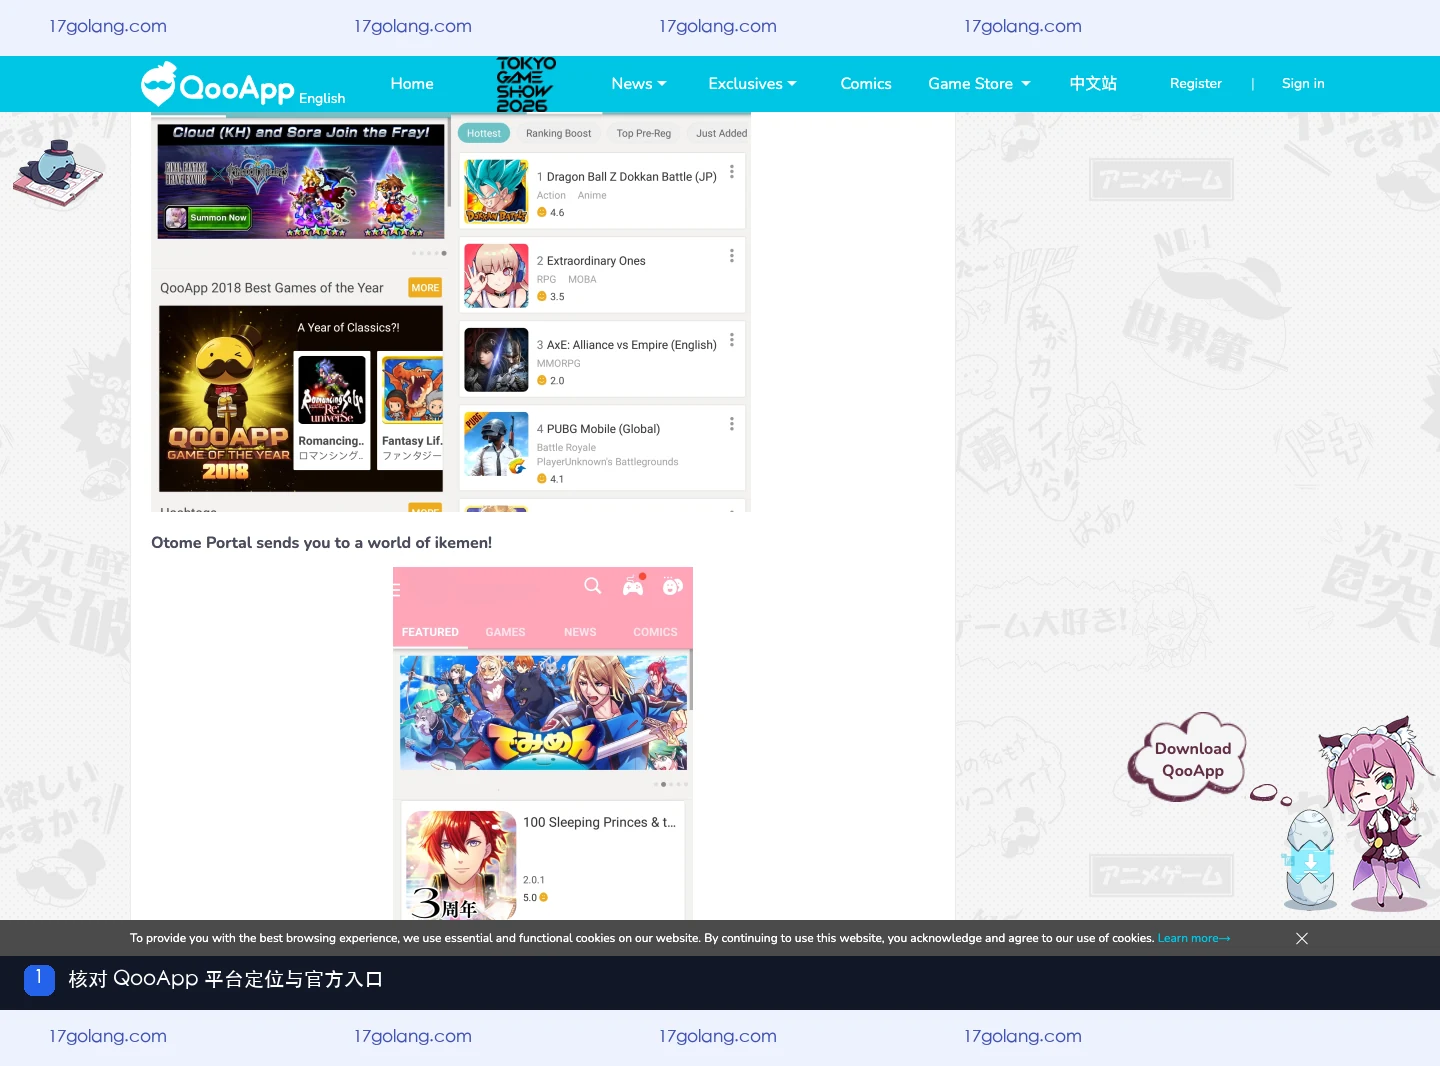Click the Register link
Viewport: 1440px width, 1066px height.
tap(1196, 84)
